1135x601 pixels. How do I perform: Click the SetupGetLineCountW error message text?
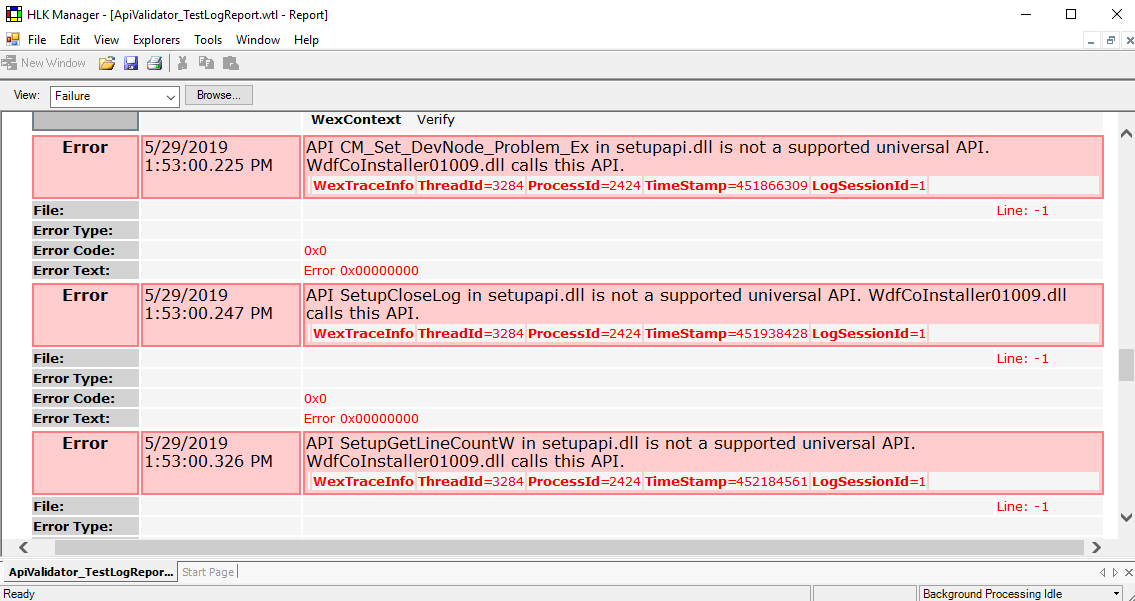pyautogui.click(x=611, y=452)
